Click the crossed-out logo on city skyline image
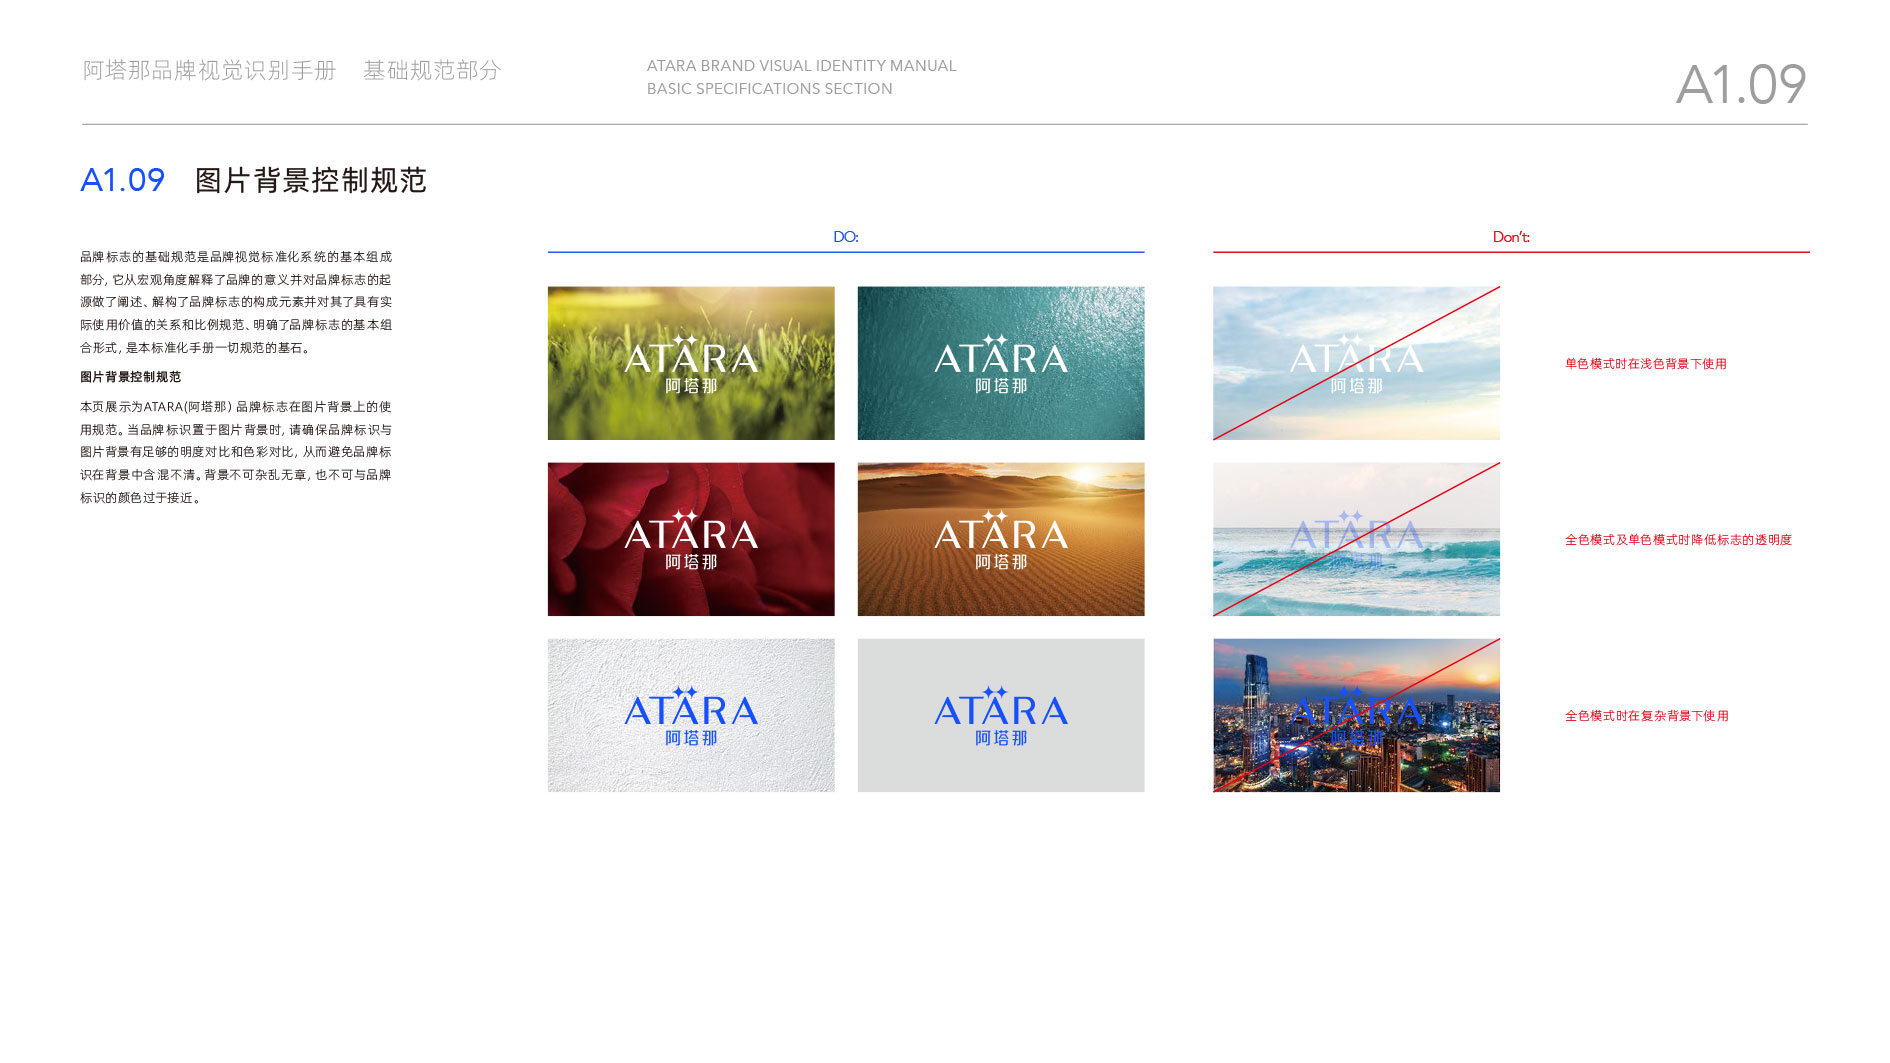The height and width of the screenshot is (1063, 1890). (1356, 717)
